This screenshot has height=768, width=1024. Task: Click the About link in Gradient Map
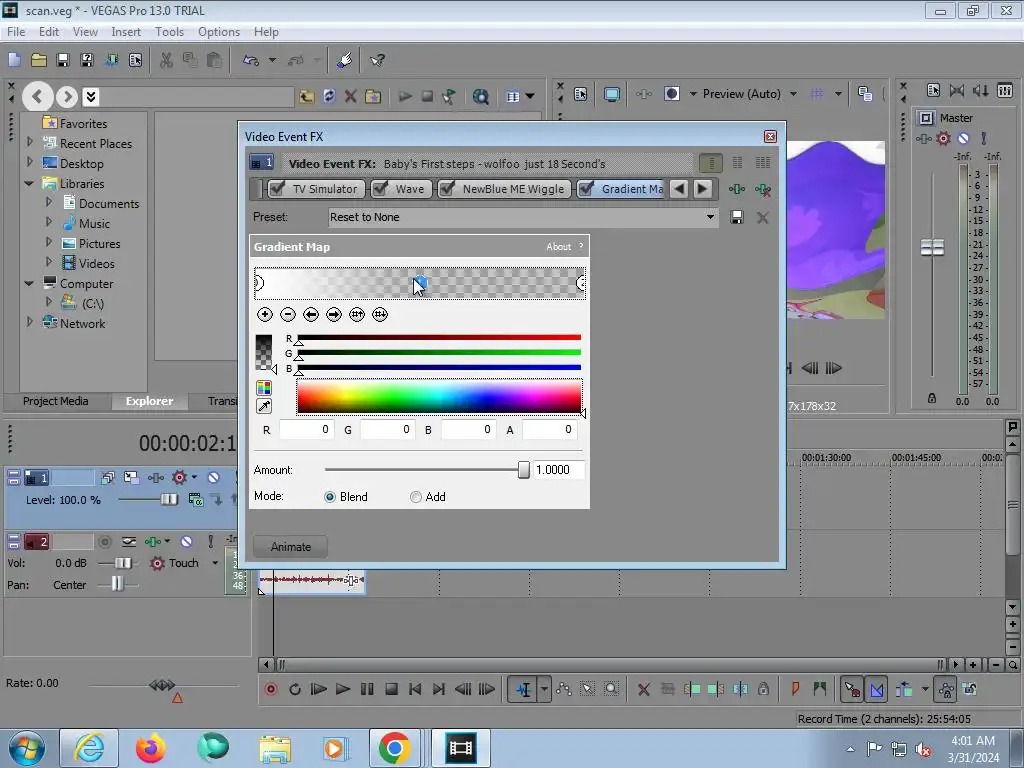[558, 247]
